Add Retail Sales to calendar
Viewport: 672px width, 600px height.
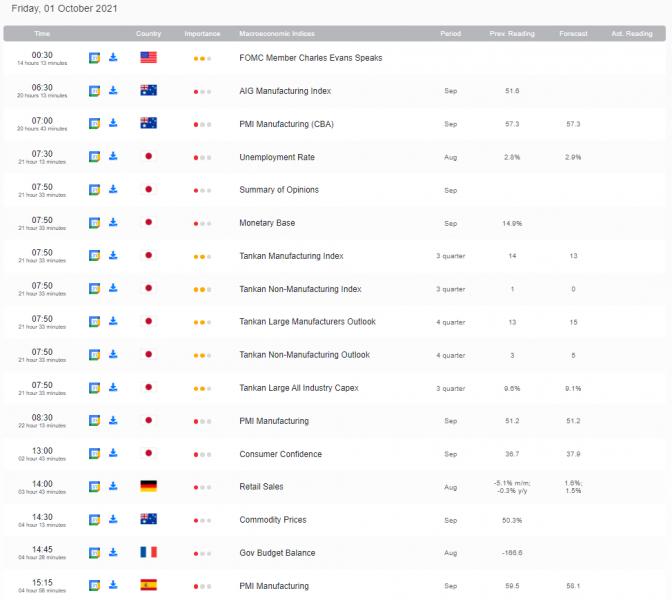pyautogui.click(x=94, y=486)
